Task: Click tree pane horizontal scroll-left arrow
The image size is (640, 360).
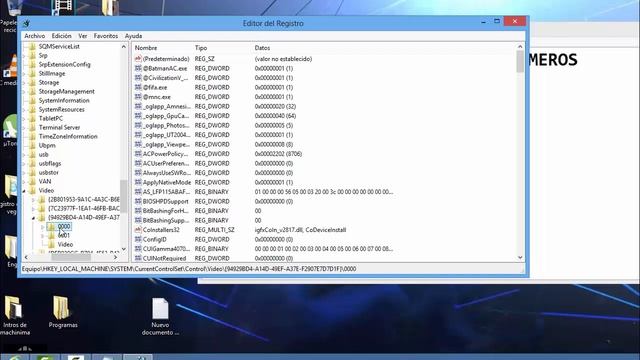Action: 27,258
